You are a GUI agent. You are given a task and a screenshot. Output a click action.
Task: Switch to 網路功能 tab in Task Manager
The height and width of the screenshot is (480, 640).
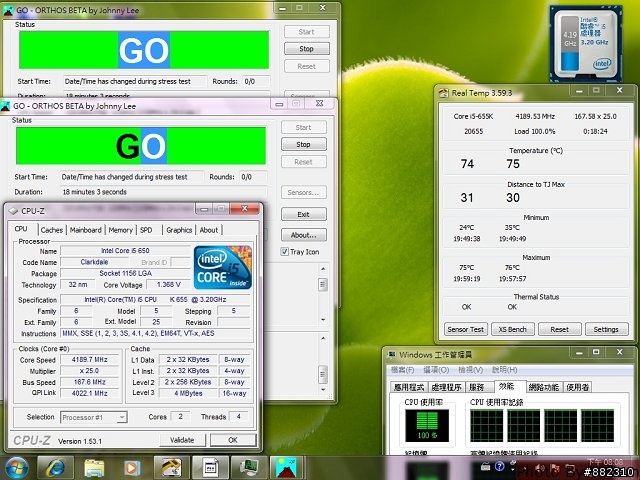[x=543, y=387]
